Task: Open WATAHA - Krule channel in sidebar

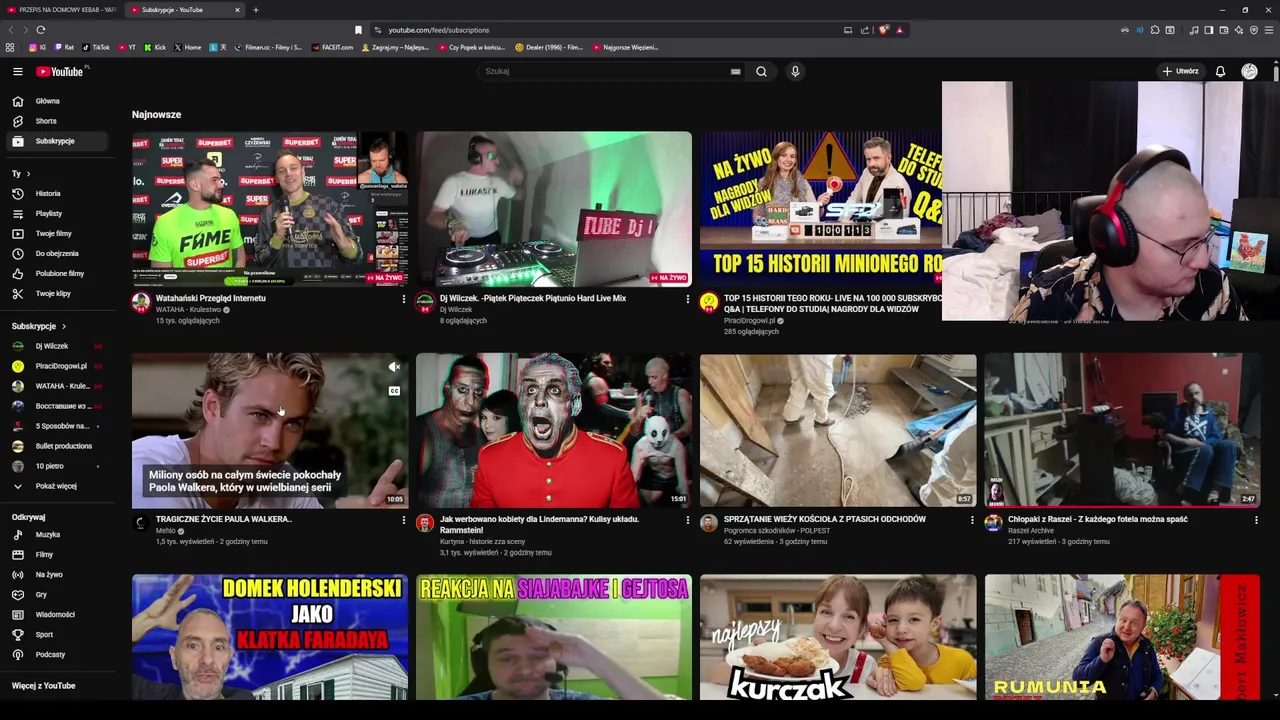Action: 59,386
